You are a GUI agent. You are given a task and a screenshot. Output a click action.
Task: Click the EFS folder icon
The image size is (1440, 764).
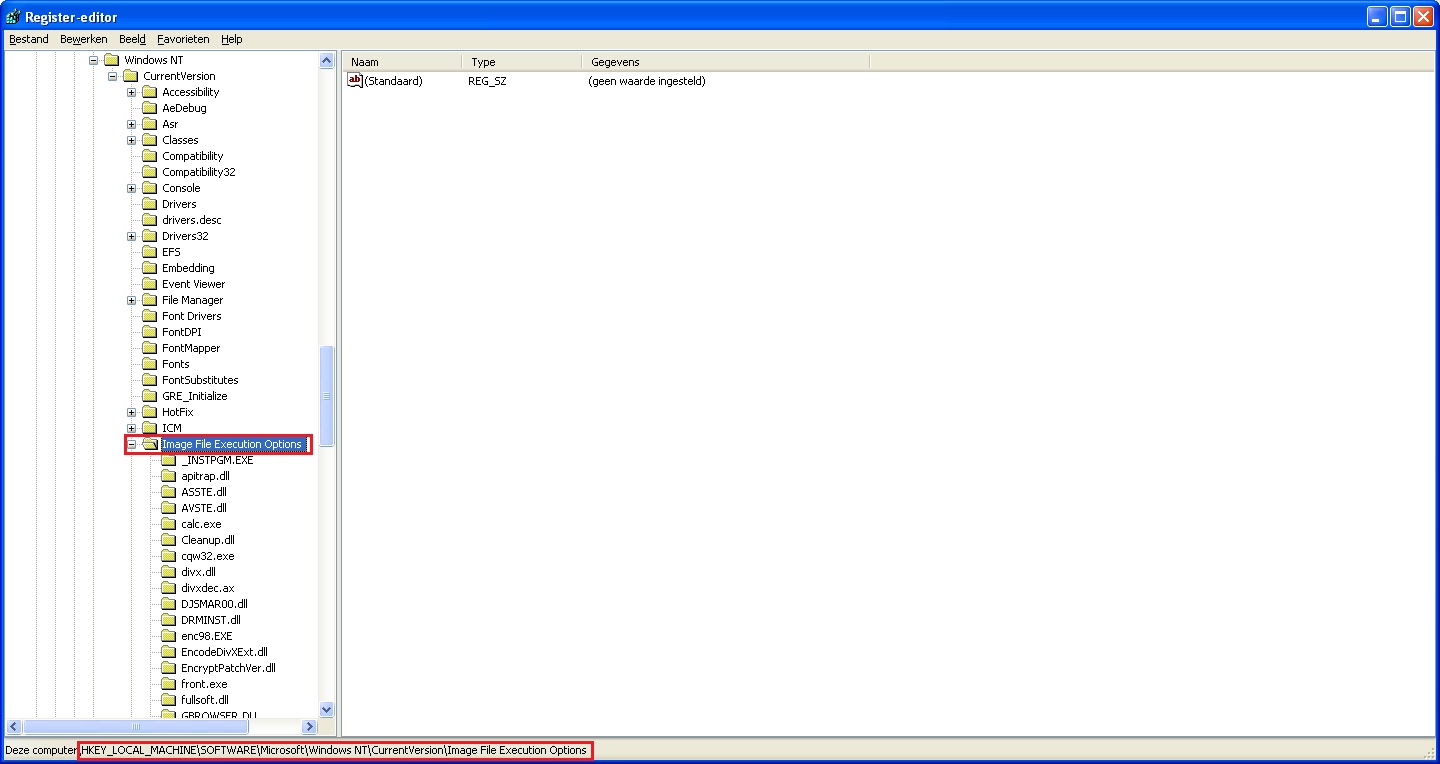[x=150, y=252]
